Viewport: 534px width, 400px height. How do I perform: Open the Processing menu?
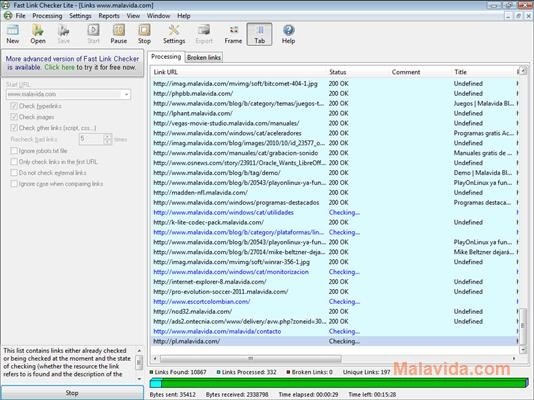(x=47, y=16)
